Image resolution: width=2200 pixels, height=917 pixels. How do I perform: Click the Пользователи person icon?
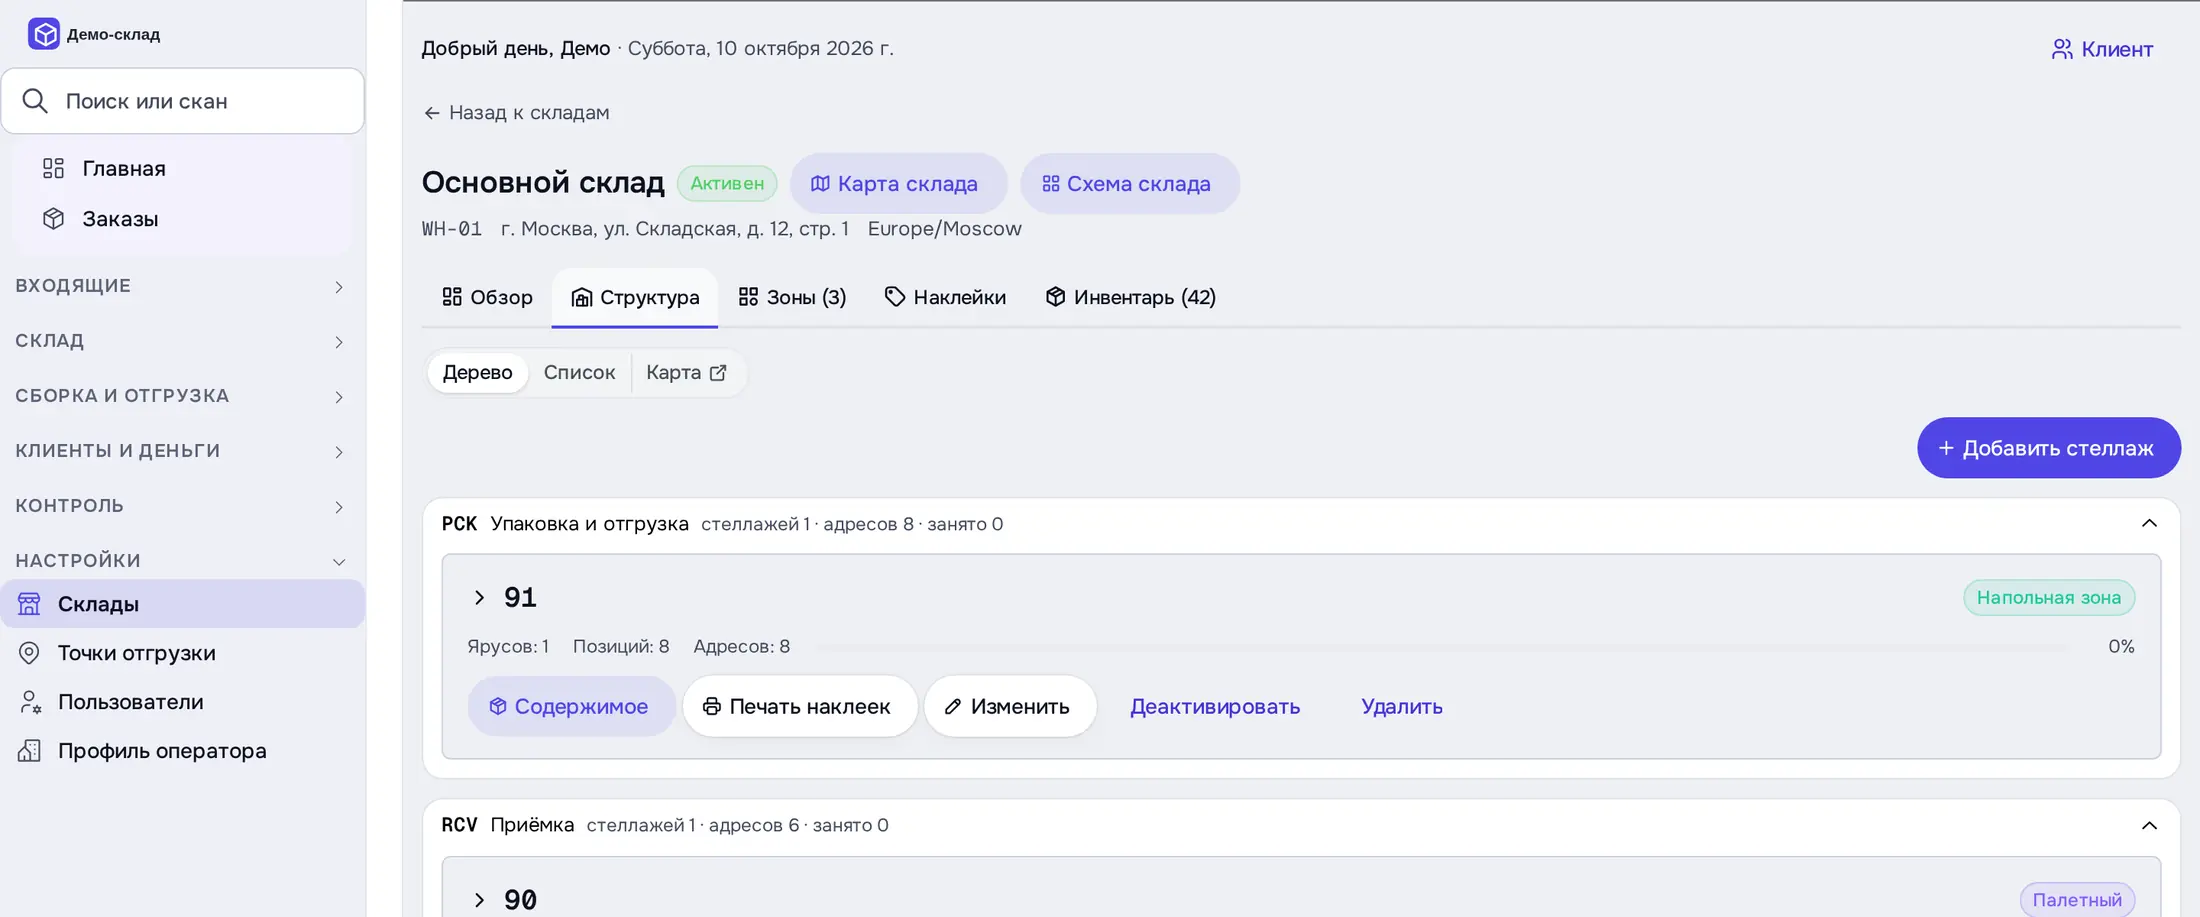[x=30, y=702]
